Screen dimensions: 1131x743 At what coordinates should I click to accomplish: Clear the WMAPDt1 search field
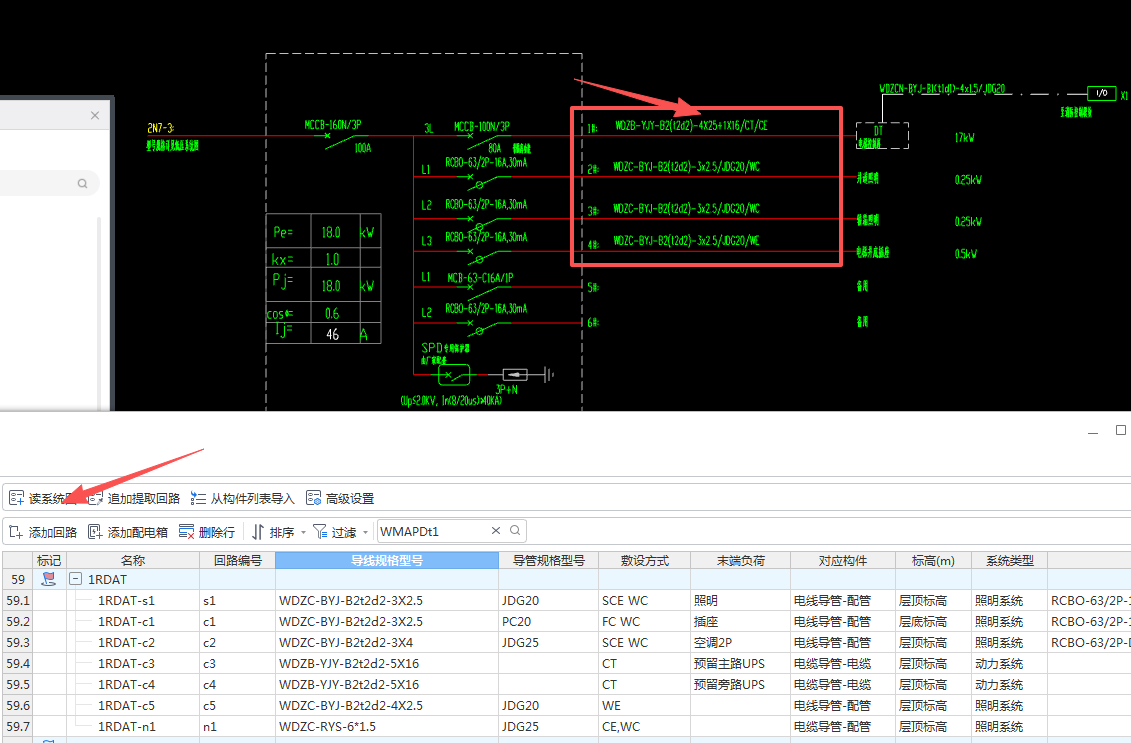pyautogui.click(x=496, y=531)
